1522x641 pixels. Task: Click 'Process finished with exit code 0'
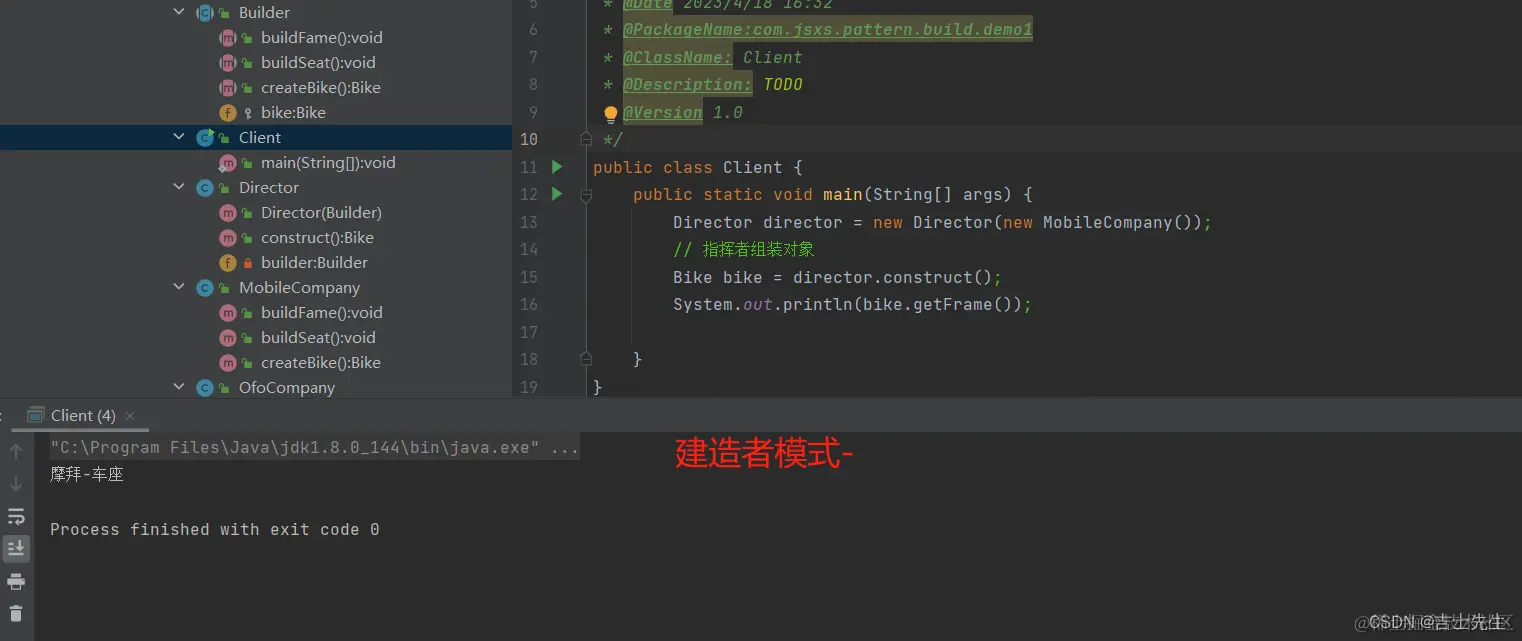click(215, 529)
